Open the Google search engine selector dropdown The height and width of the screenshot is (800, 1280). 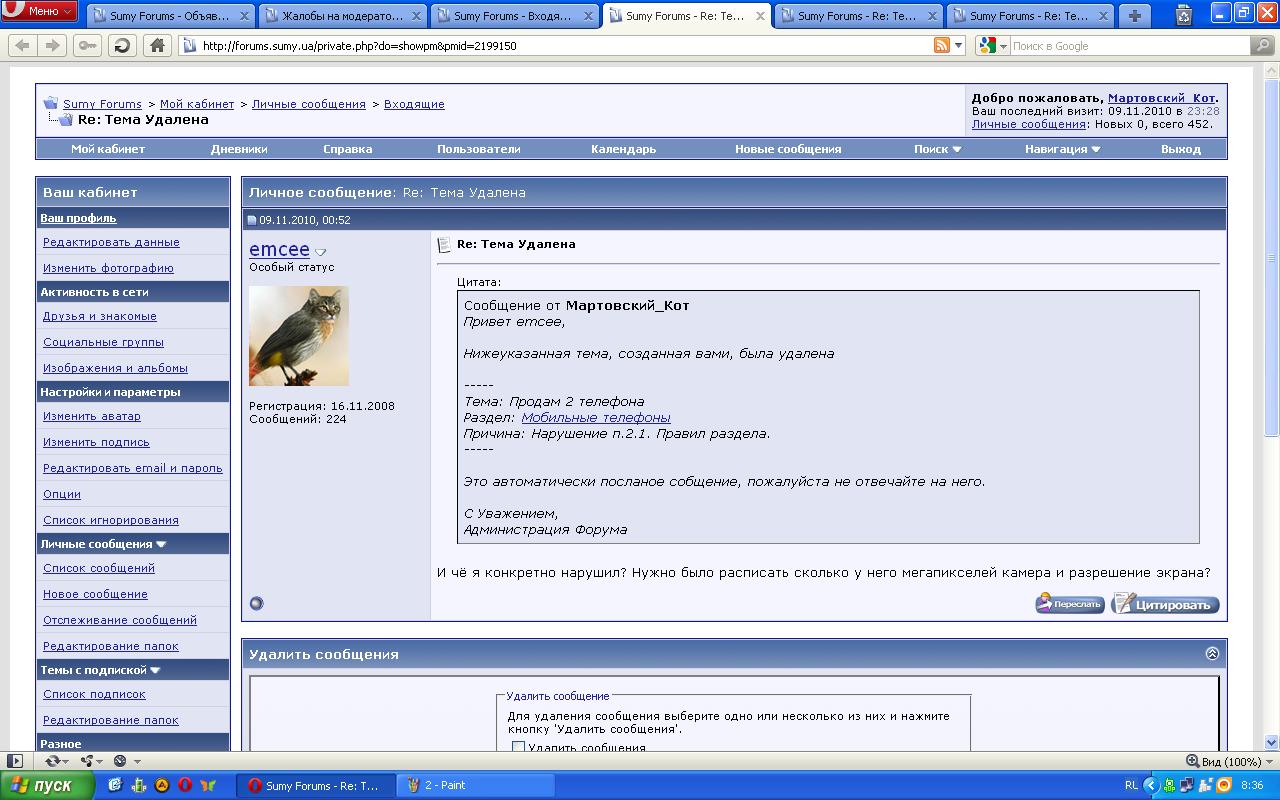click(x=993, y=46)
